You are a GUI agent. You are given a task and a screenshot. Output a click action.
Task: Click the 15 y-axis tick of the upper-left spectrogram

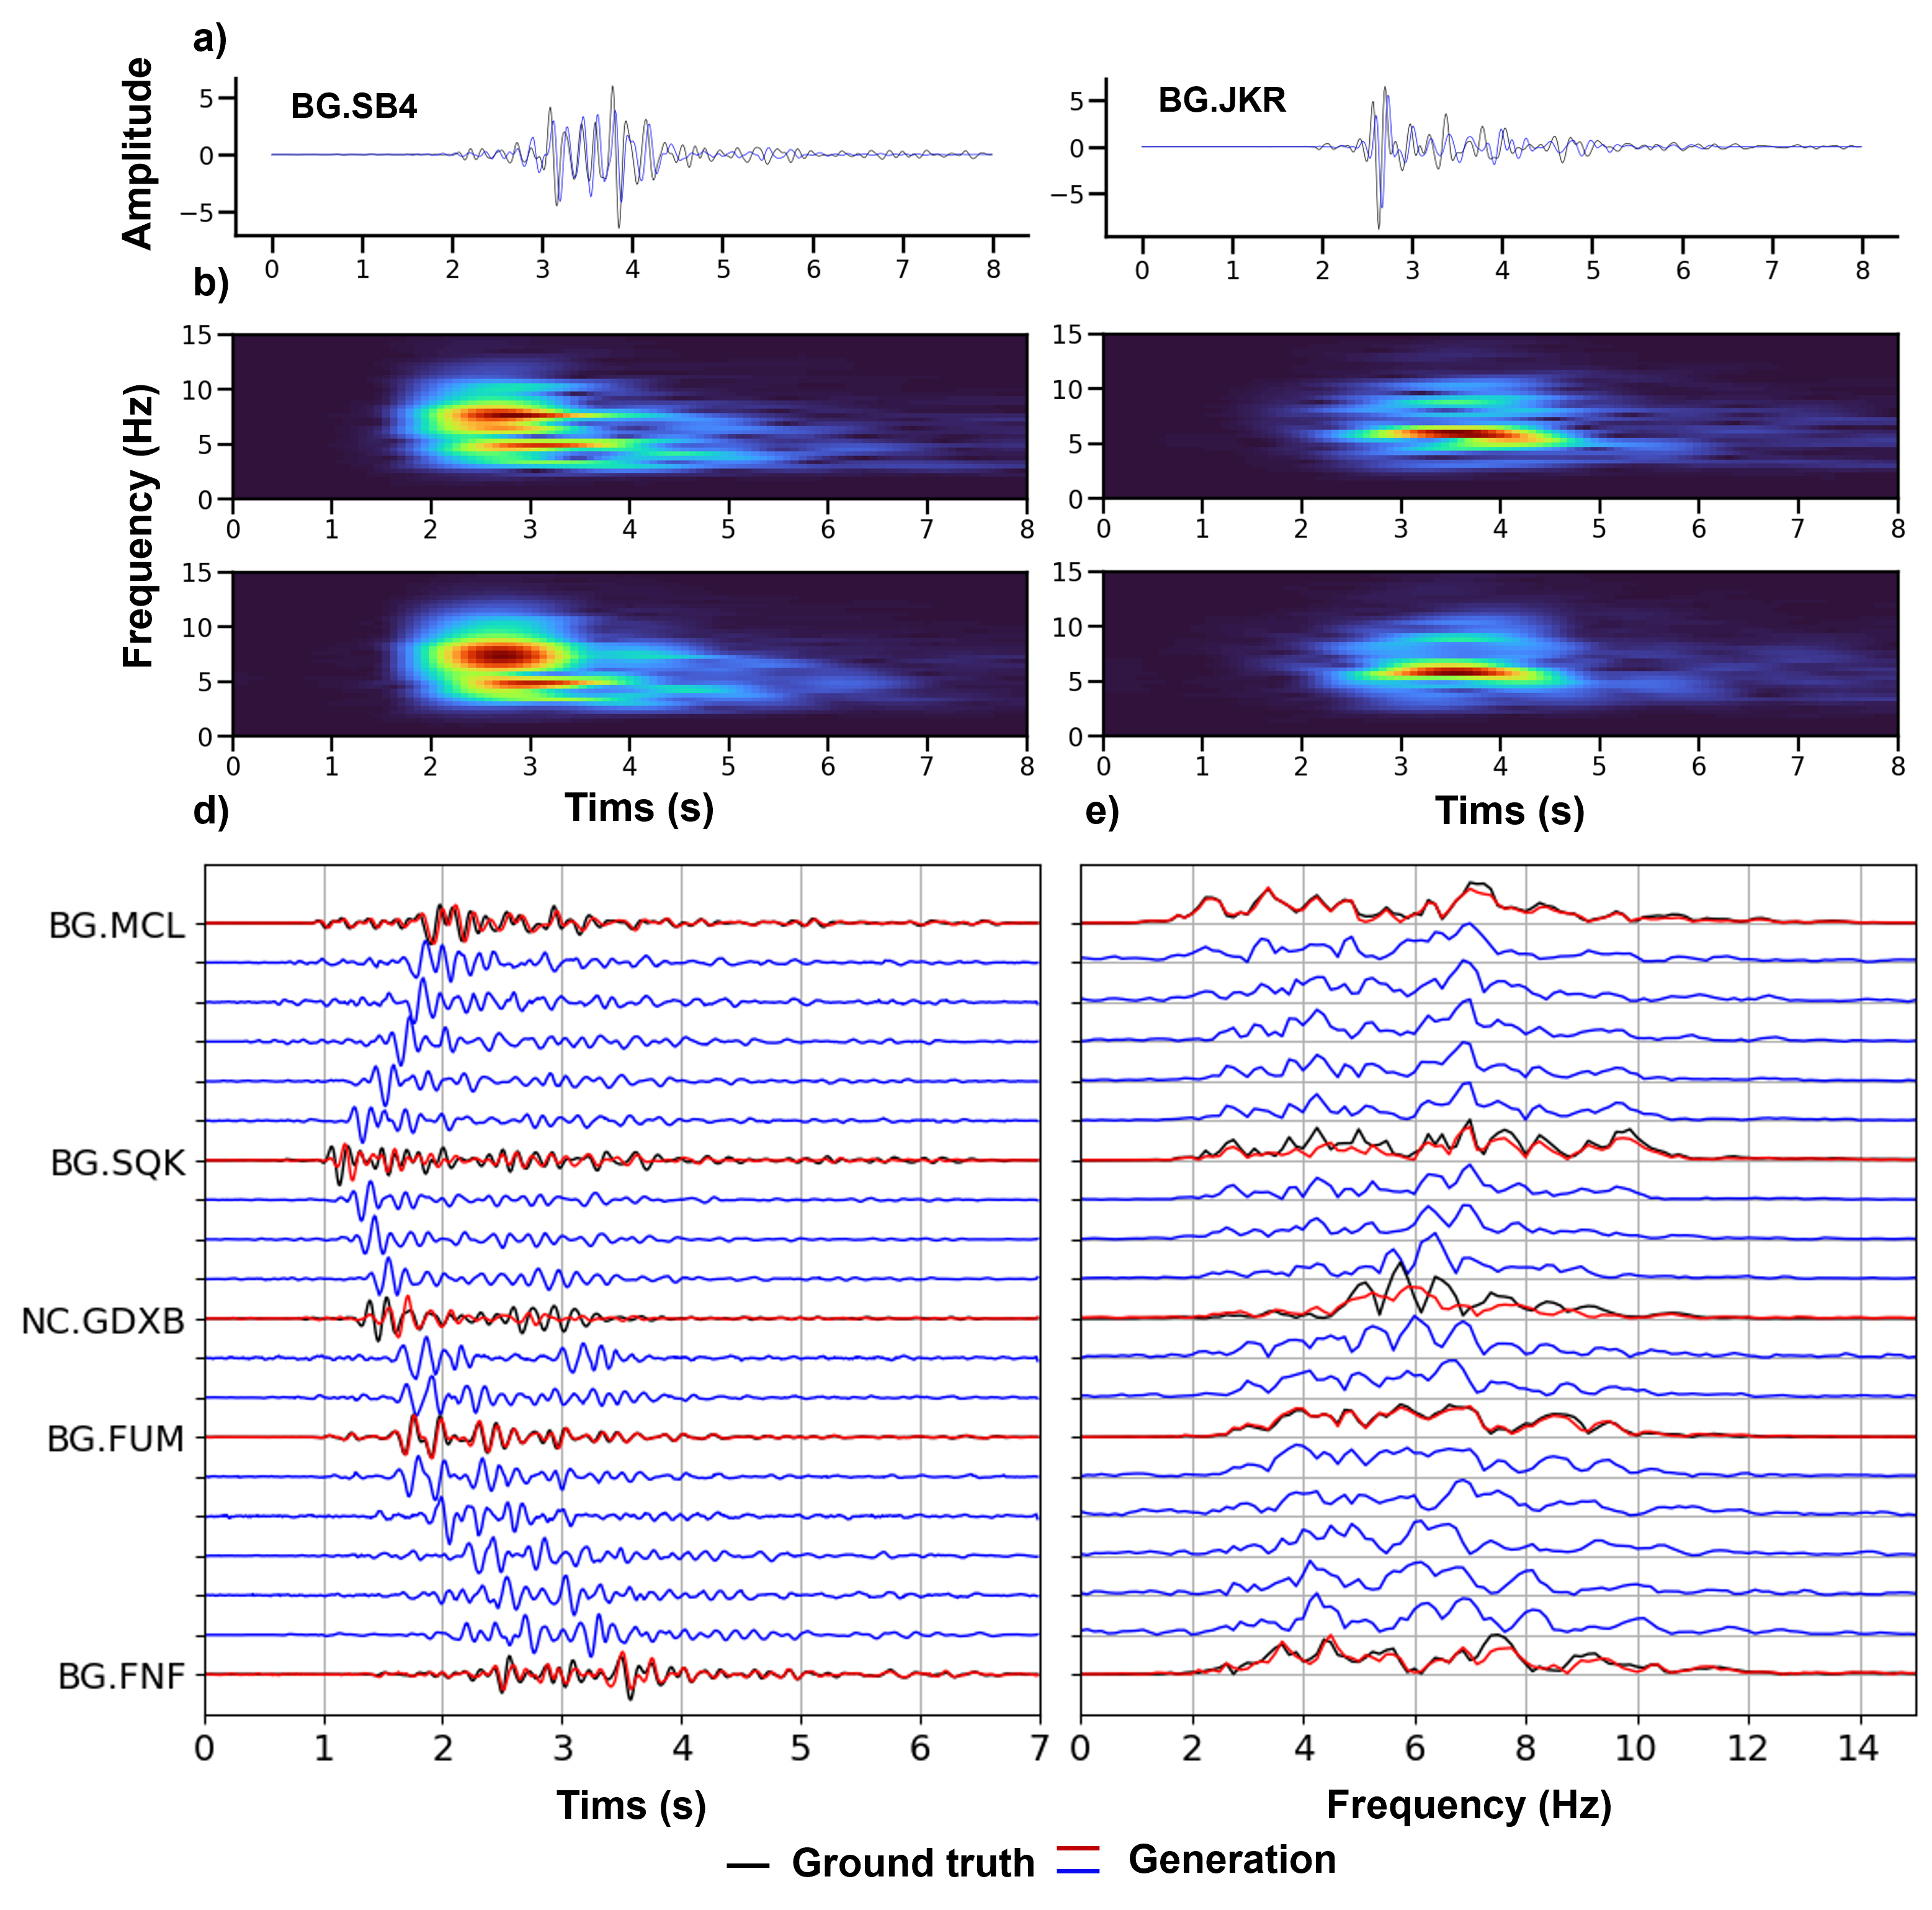coord(197,335)
